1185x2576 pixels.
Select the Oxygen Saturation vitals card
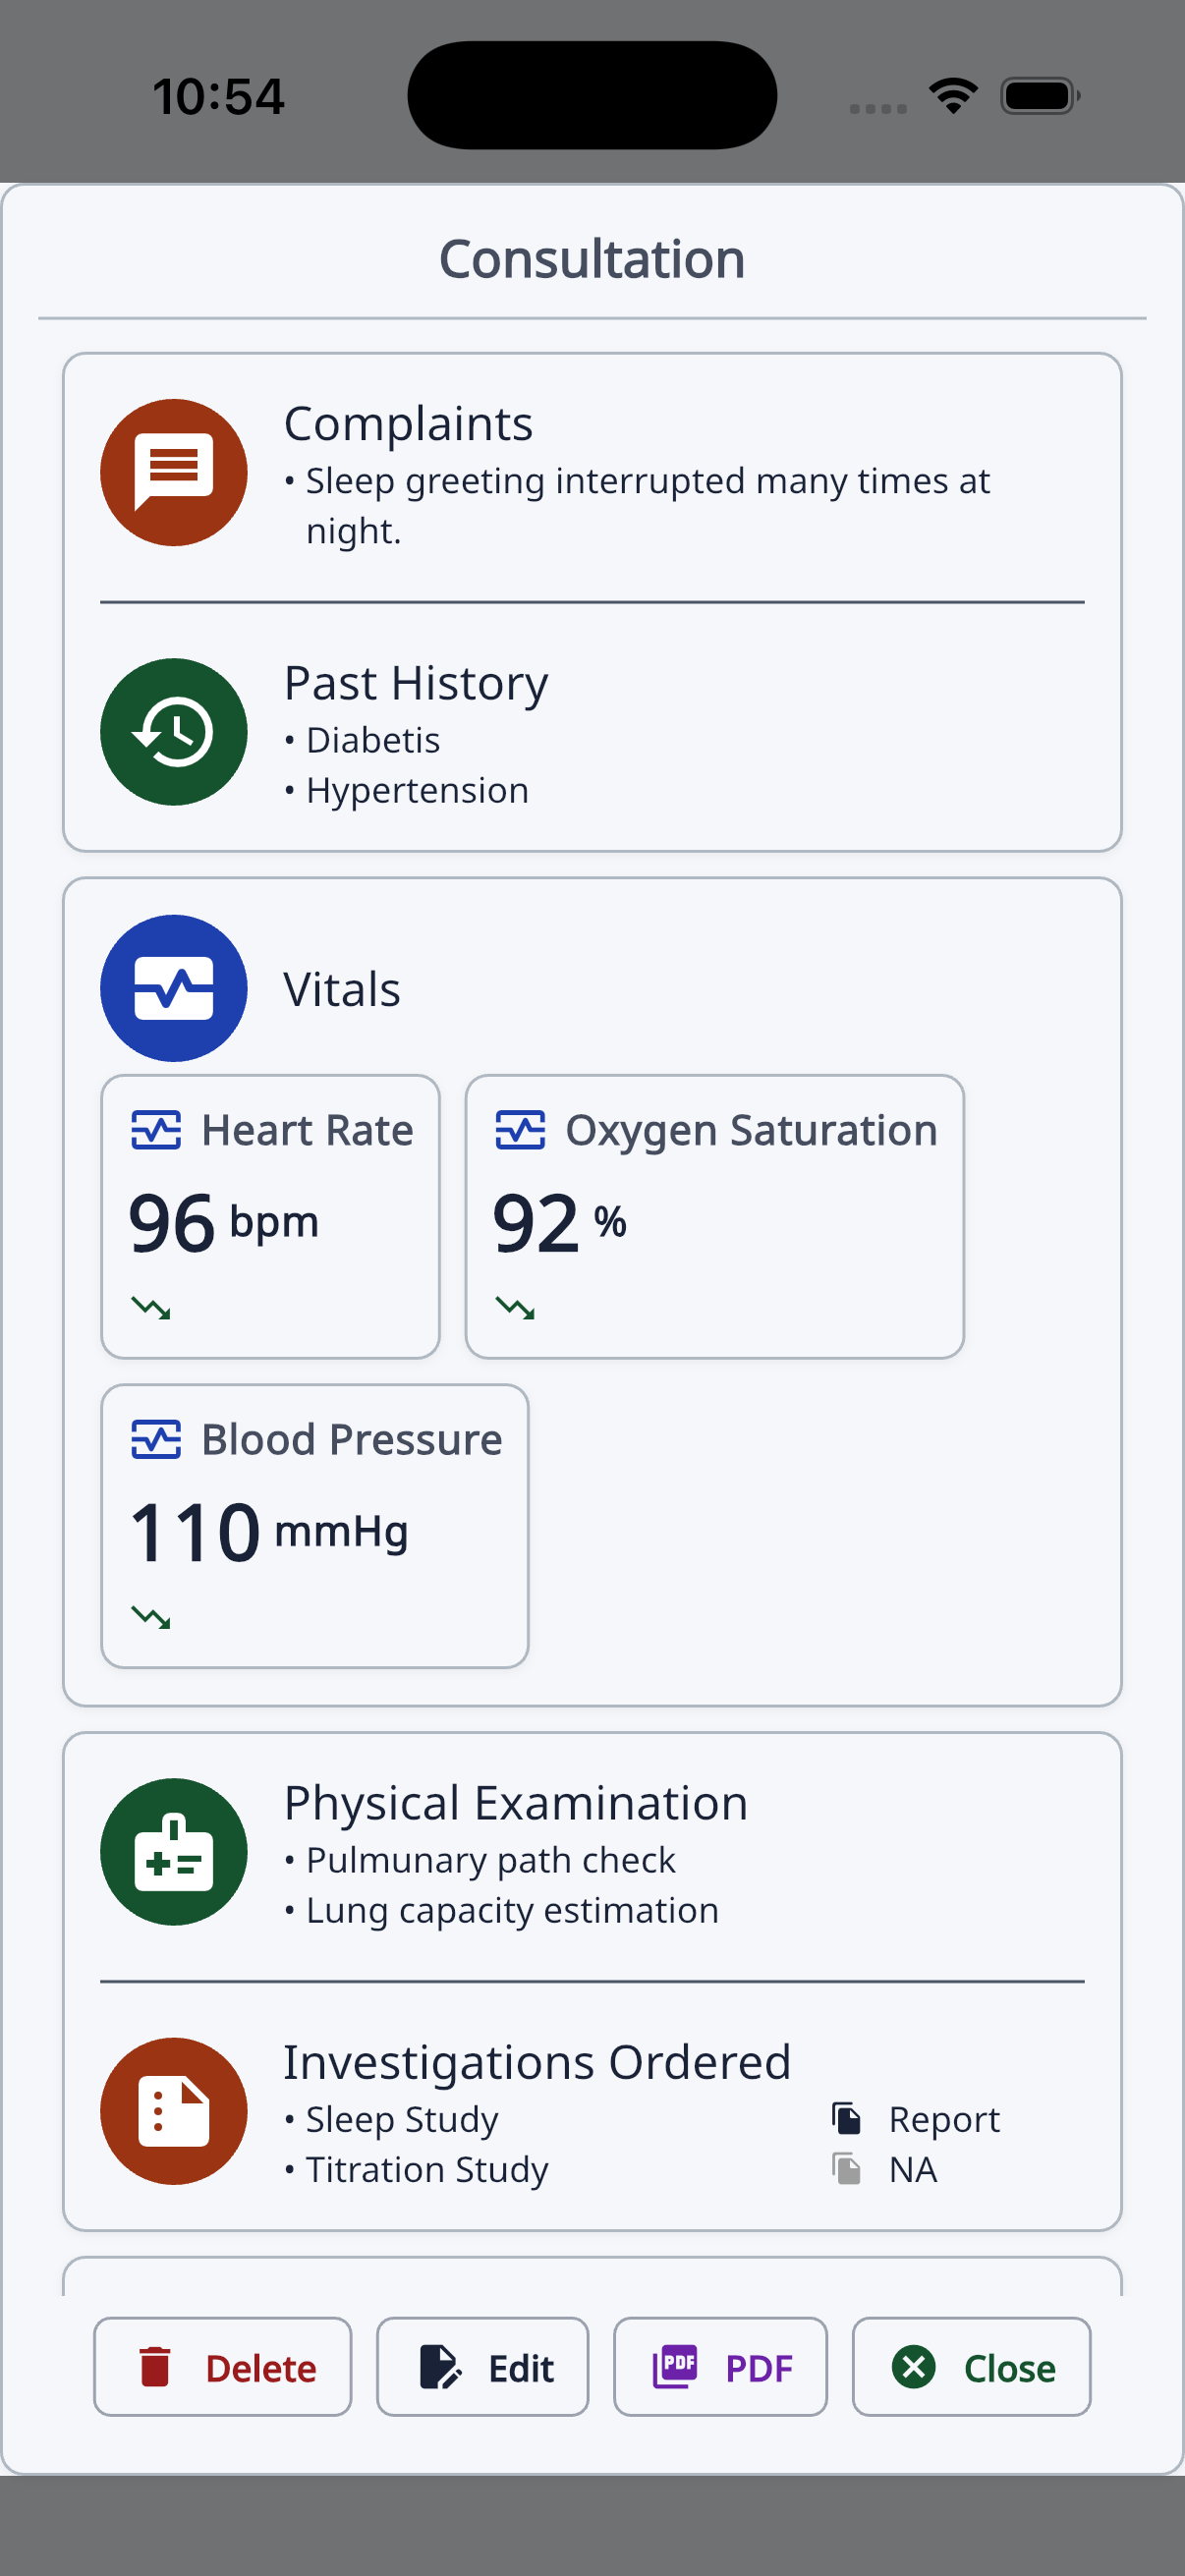tap(714, 1217)
